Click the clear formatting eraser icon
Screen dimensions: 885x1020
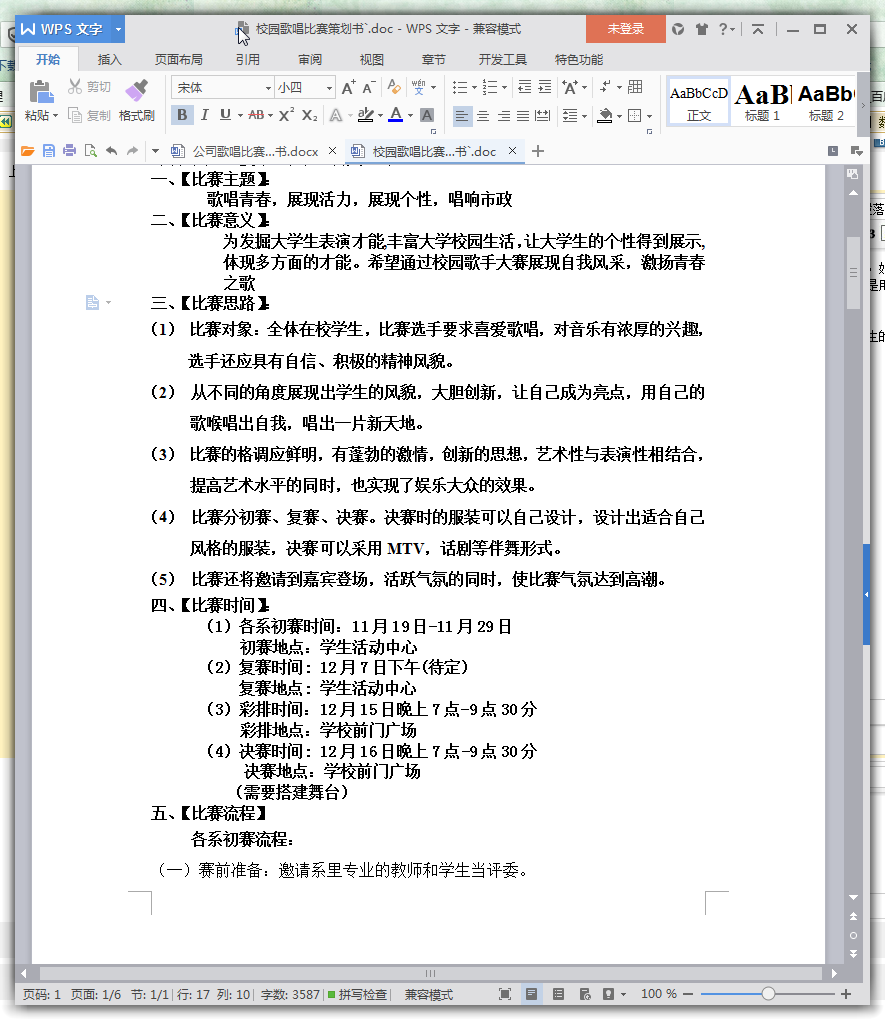click(394, 87)
